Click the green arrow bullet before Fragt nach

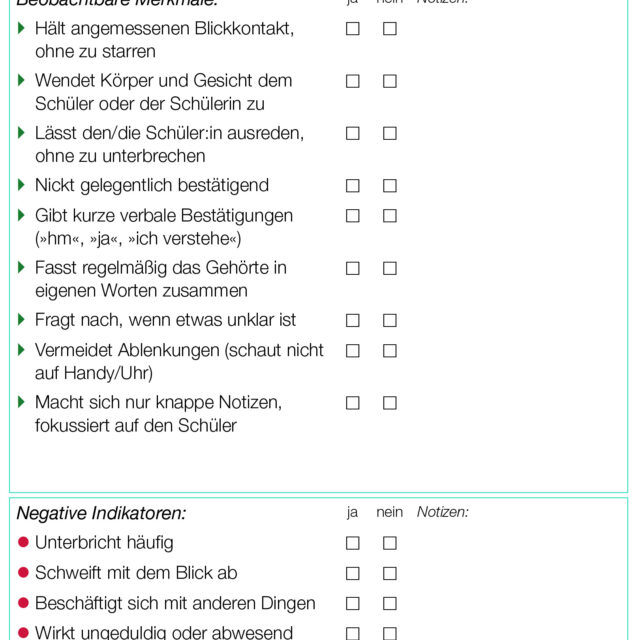pyautogui.click(x=22, y=320)
